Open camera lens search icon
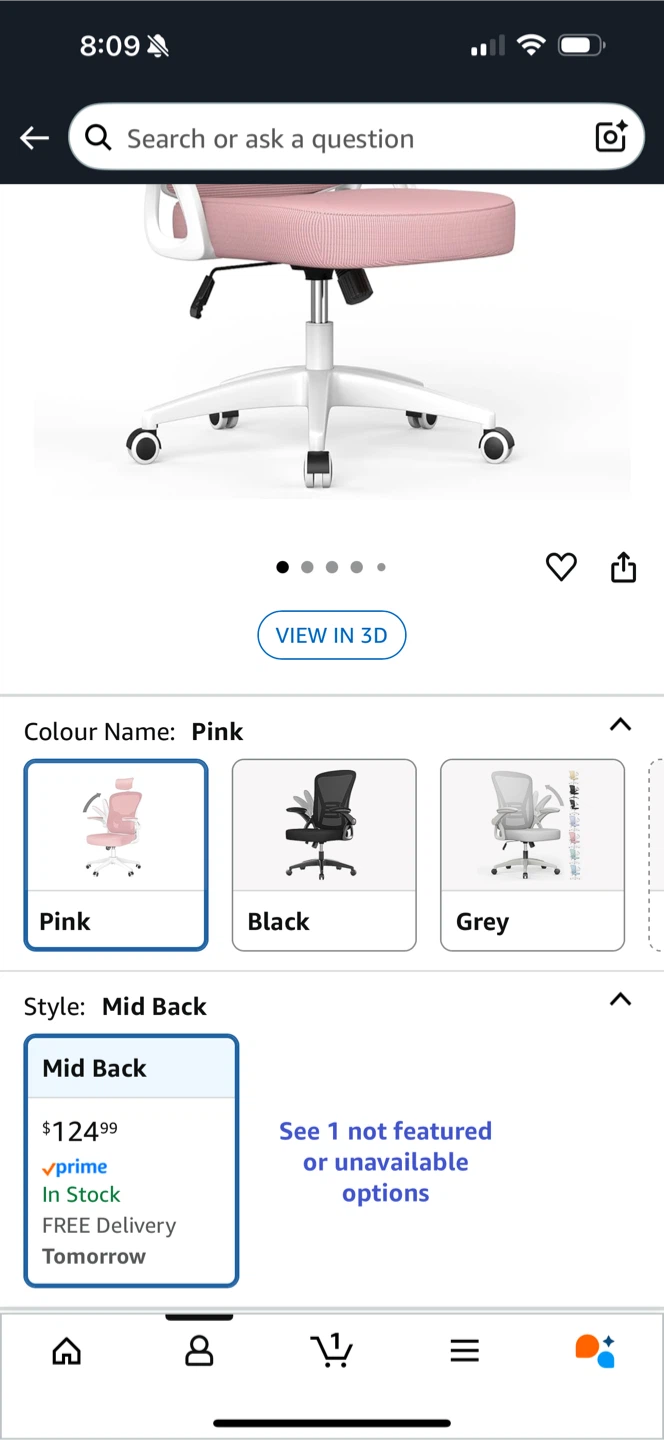This screenshot has height=1440, width=664. [x=611, y=137]
